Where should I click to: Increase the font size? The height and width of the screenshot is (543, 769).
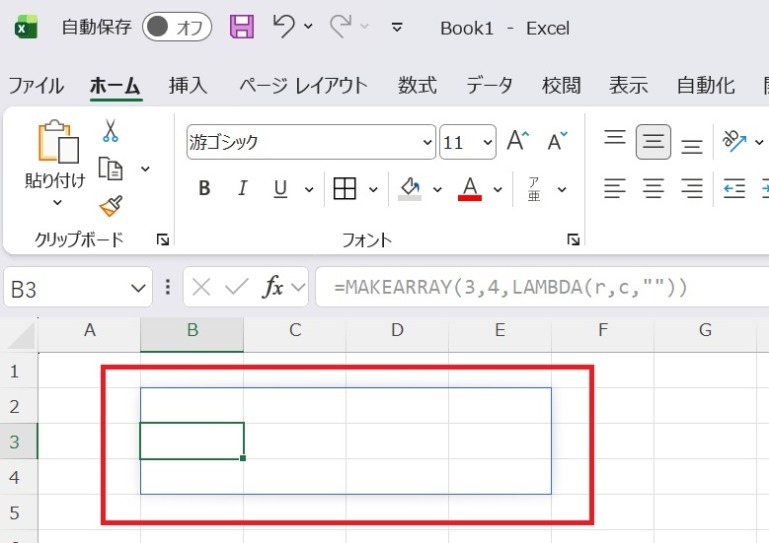tap(518, 141)
